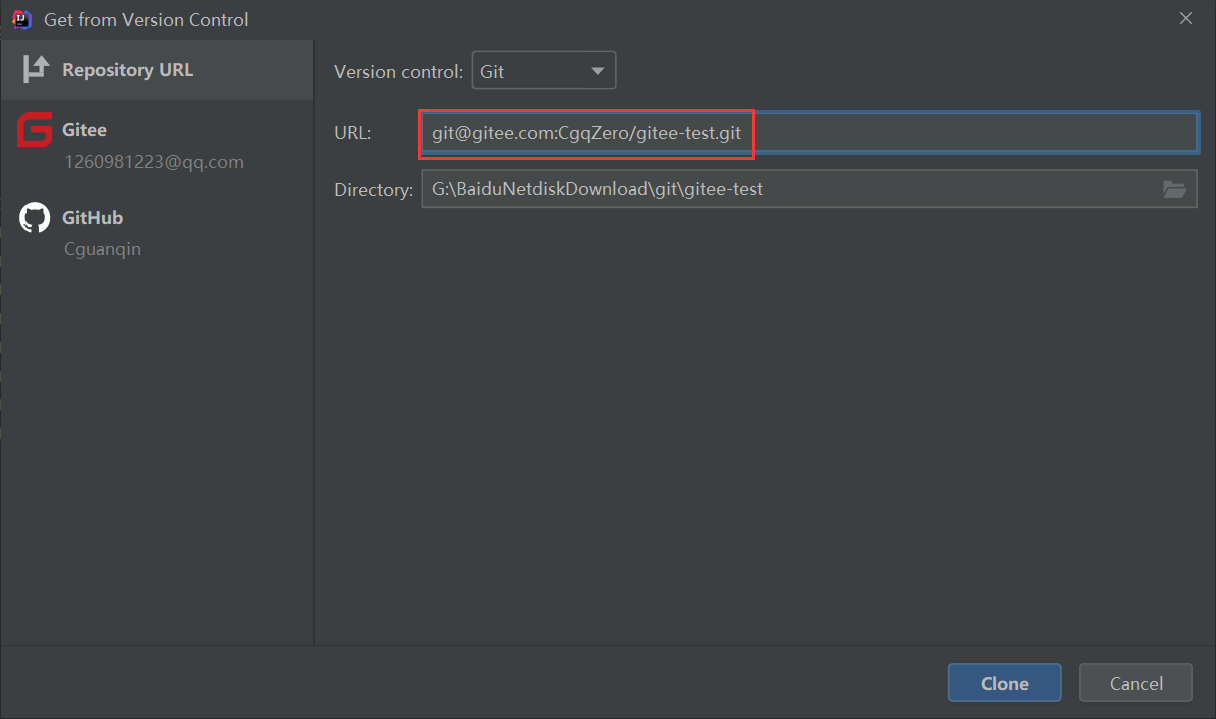Switch to the Gitee section
The image size is (1216, 719).
click(x=84, y=130)
